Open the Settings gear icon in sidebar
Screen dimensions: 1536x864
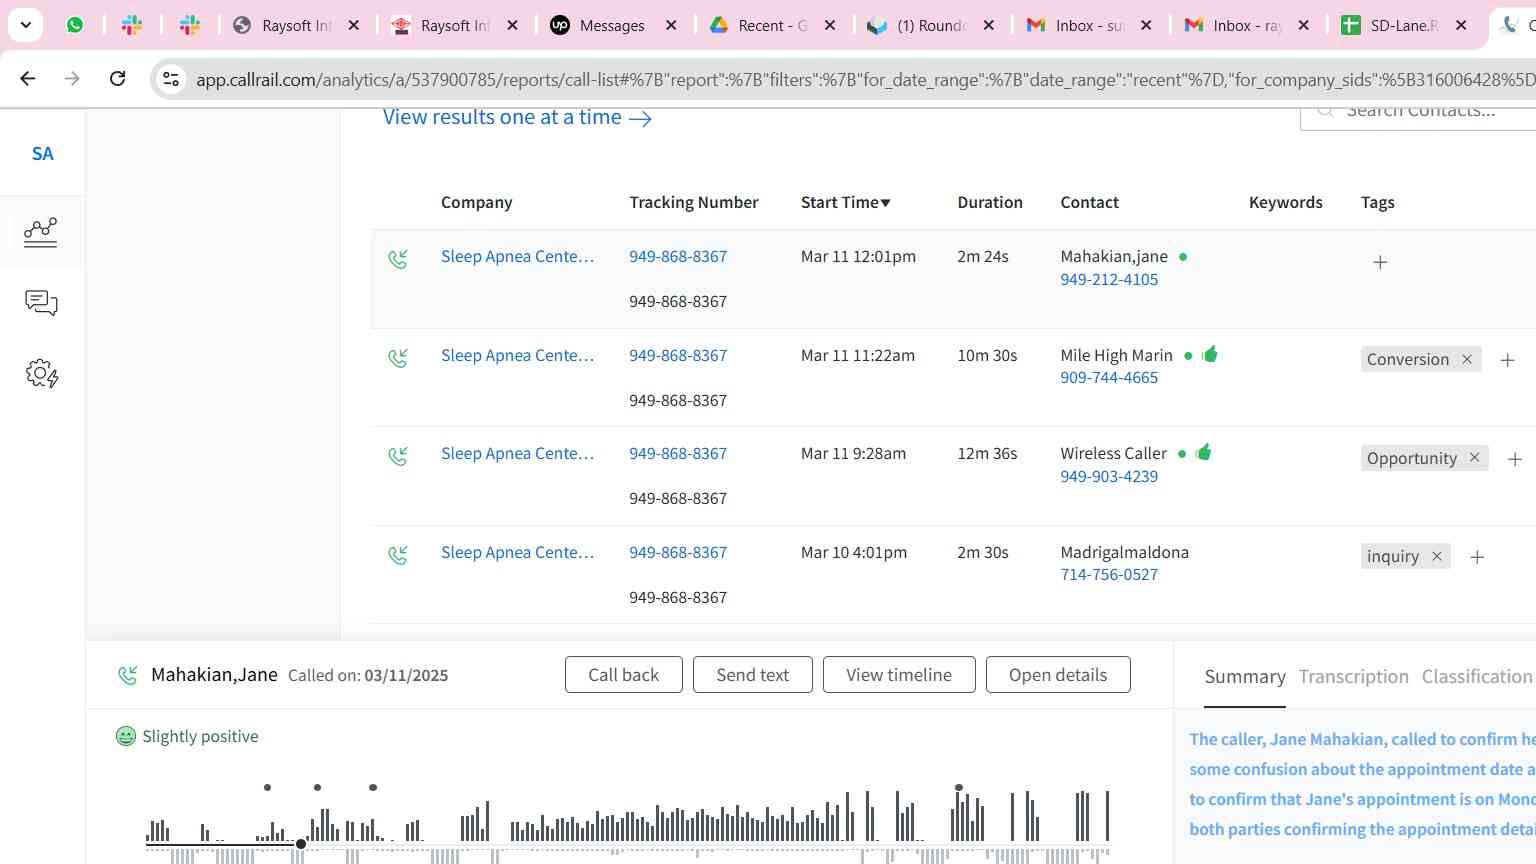pyautogui.click(x=42, y=374)
